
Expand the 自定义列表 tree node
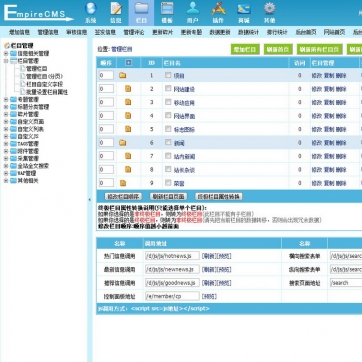[6, 129]
